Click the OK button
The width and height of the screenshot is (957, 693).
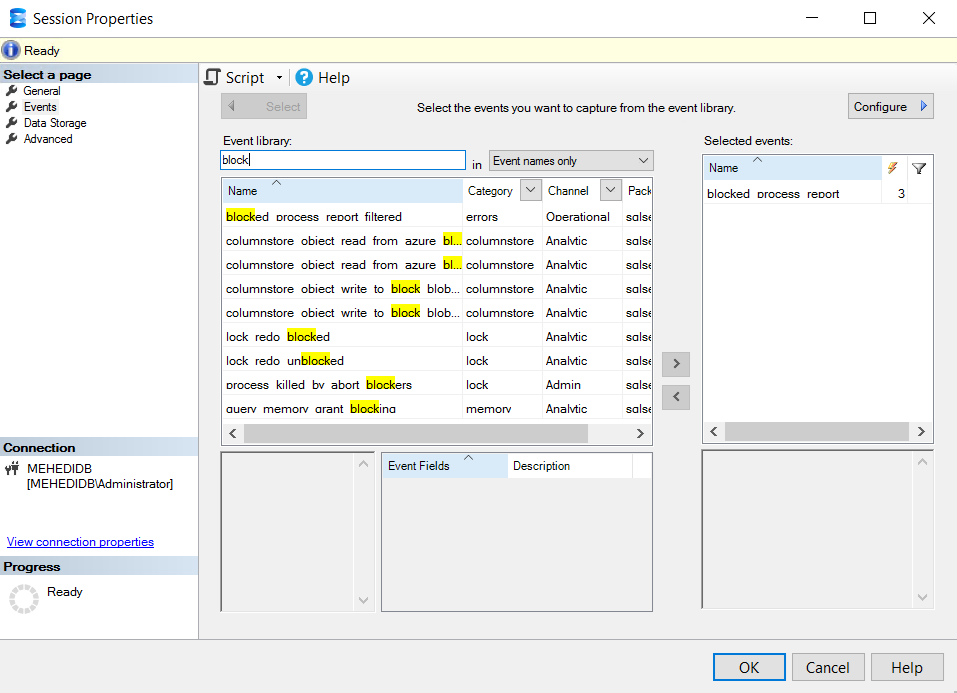tap(748, 667)
